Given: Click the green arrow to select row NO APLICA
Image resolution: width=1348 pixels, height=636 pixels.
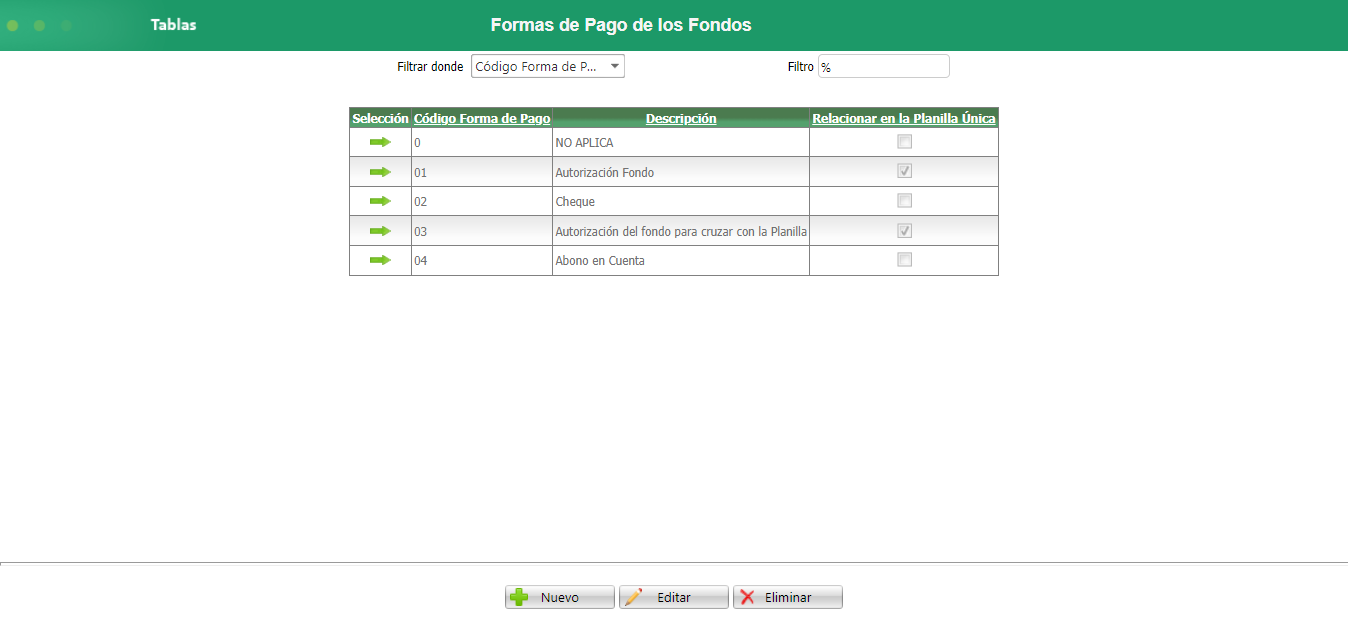Looking at the screenshot, I should point(380,142).
